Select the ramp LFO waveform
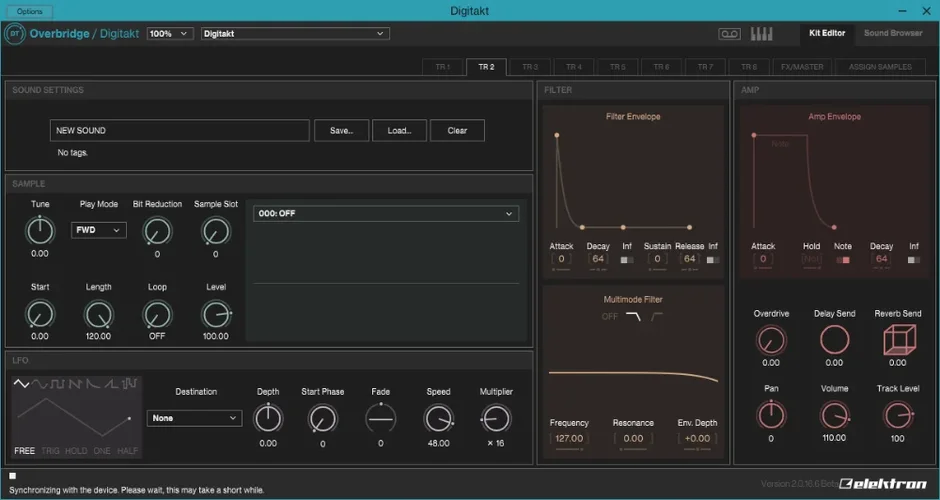This screenshot has width=940, height=500. (x=112, y=384)
